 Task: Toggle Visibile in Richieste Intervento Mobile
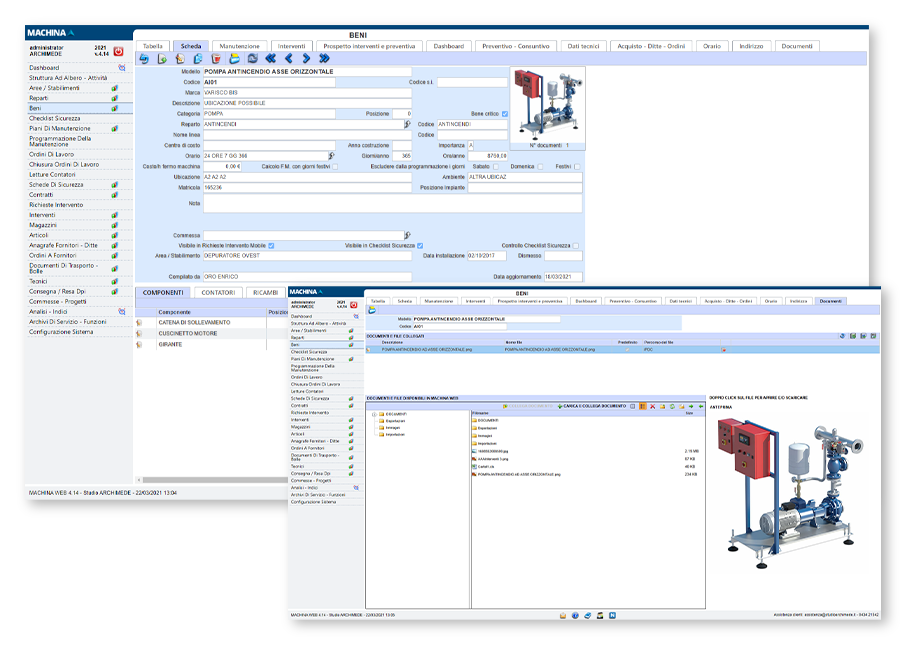(271, 246)
